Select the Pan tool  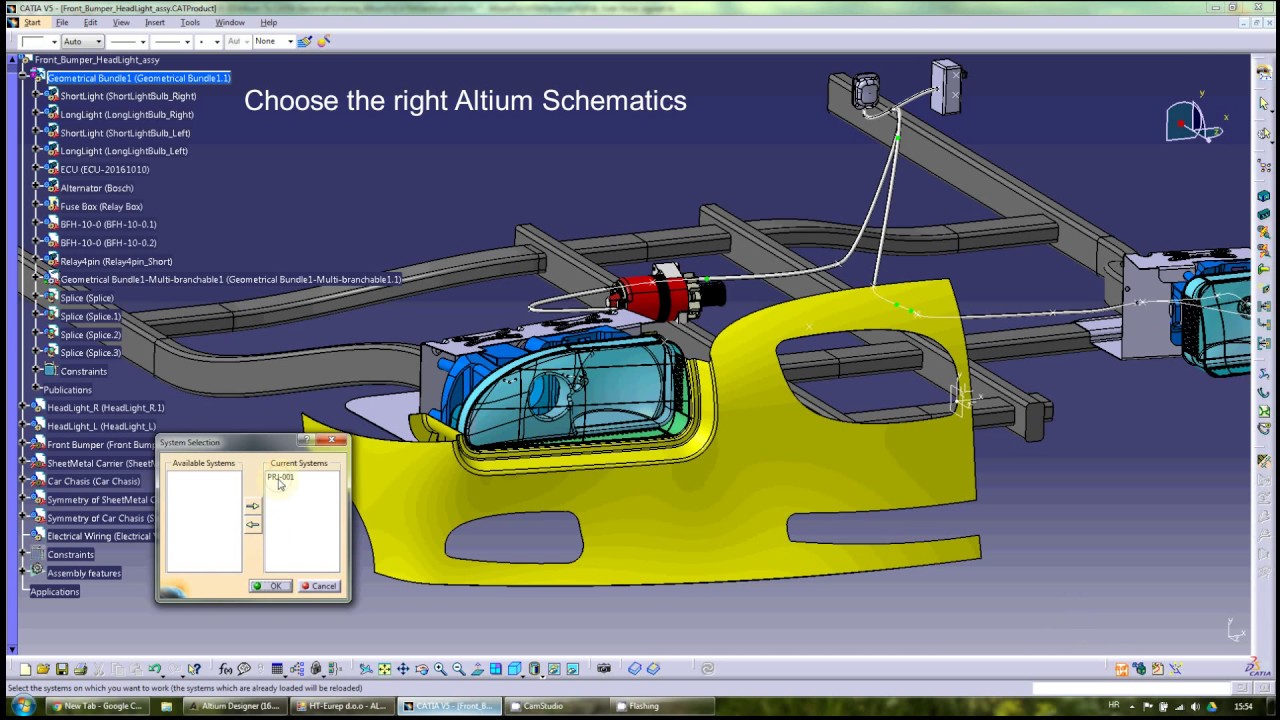tap(403, 669)
